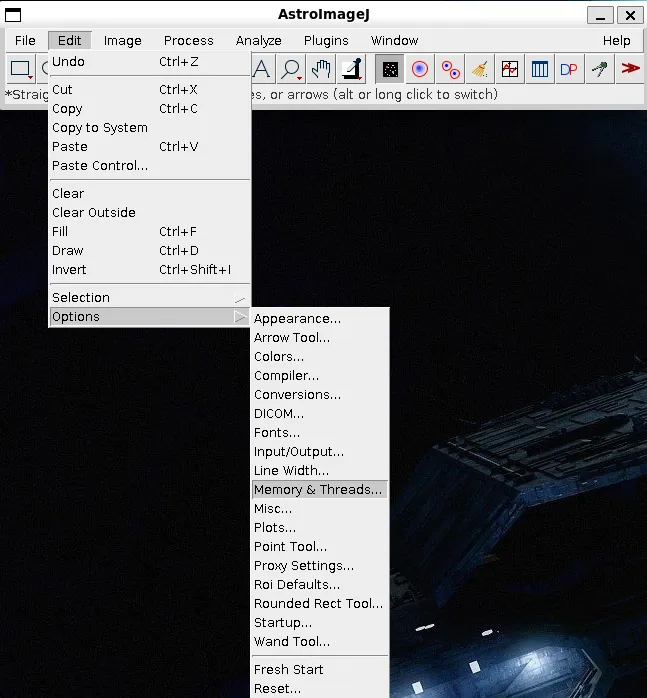Open the DP data processor icon
647x698 pixels.
click(x=569, y=69)
